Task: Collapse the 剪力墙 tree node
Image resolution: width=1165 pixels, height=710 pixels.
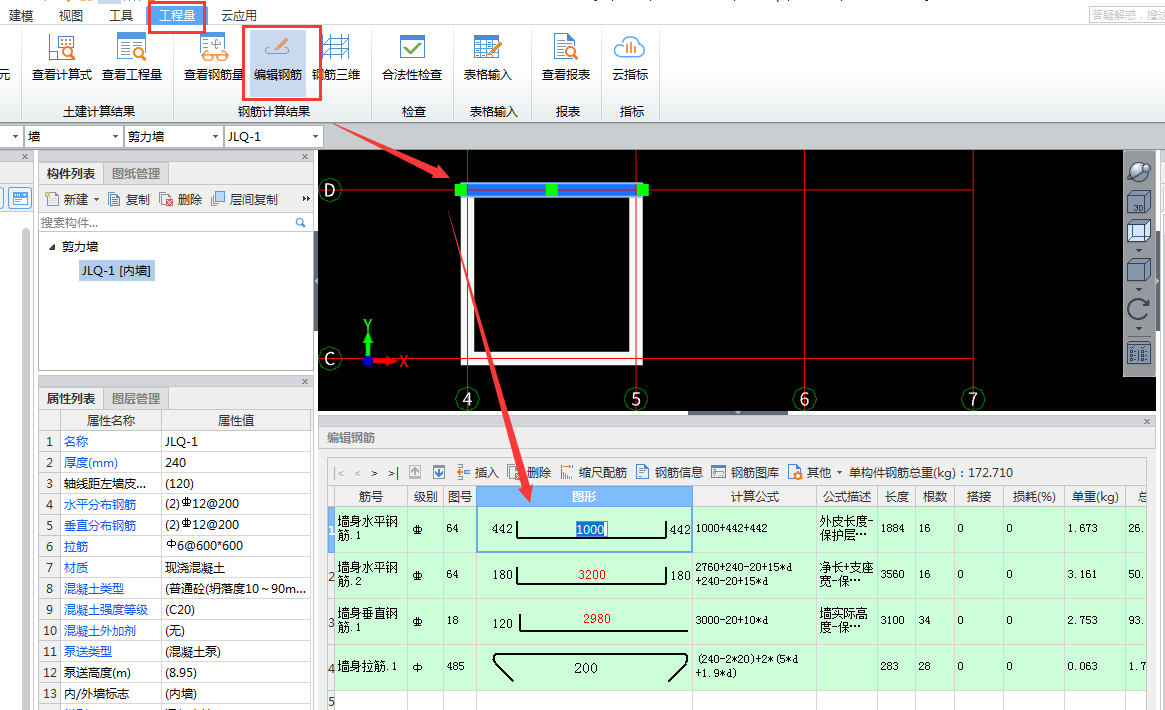Action: pyautogui.click(x=52, y=247)
